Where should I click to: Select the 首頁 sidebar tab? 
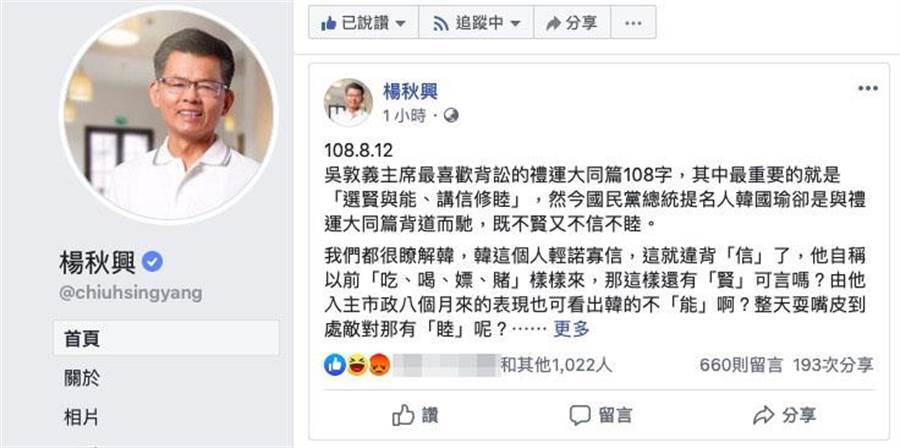166,338
